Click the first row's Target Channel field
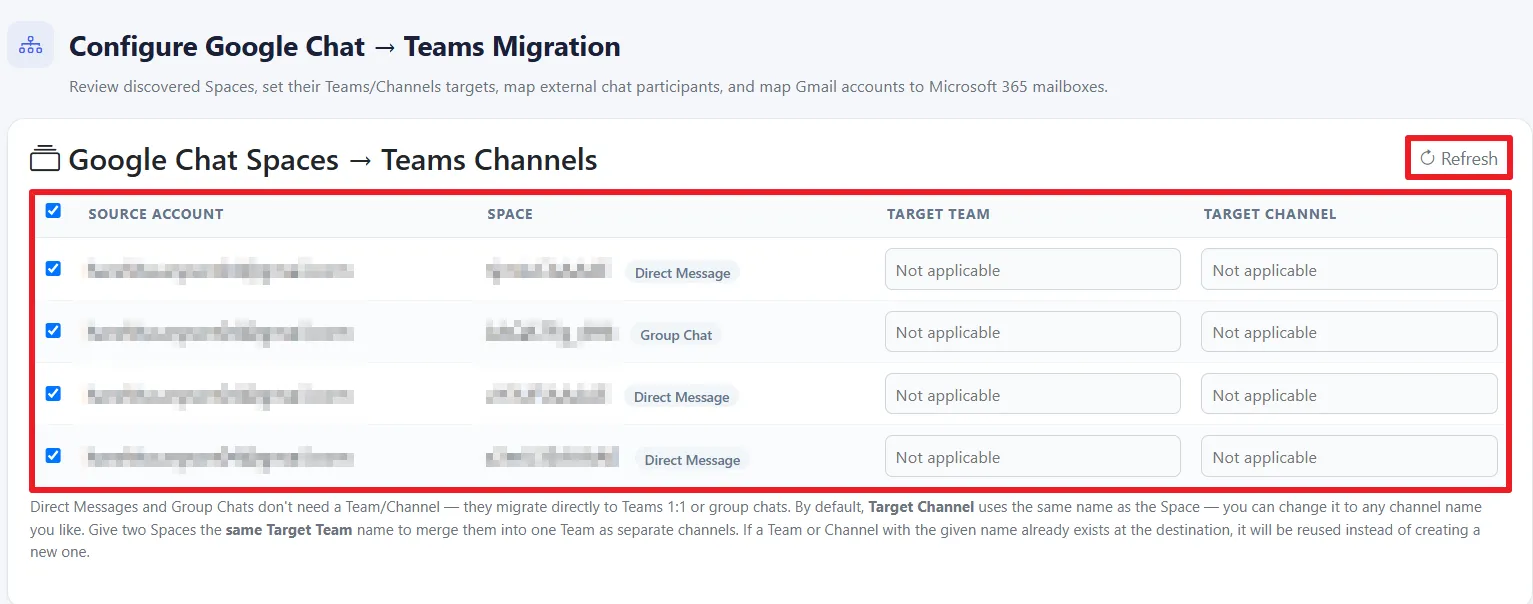This screenshot has width=1533, height=604. pyautogui.click(x=1349, y=270)
